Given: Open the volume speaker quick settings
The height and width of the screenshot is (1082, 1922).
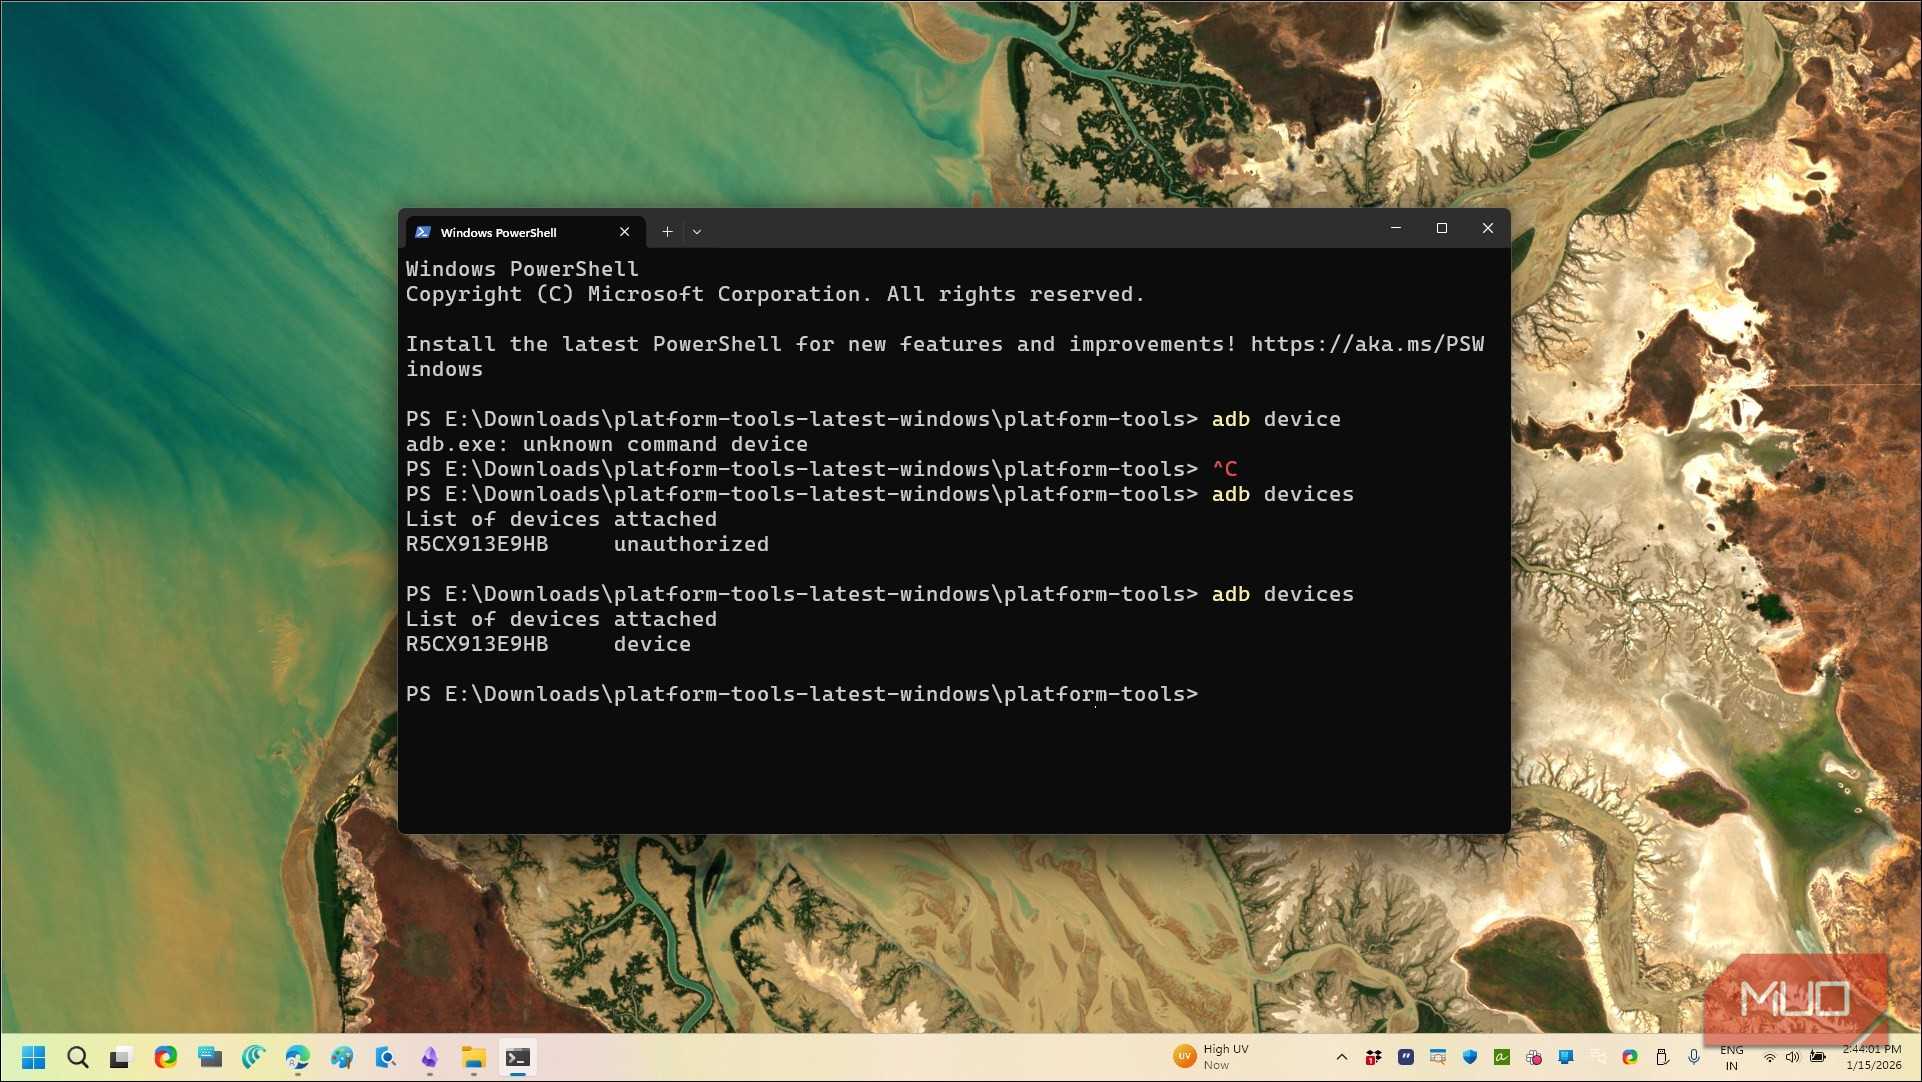Looking at the screenshot, I should coord(1792,1057).
